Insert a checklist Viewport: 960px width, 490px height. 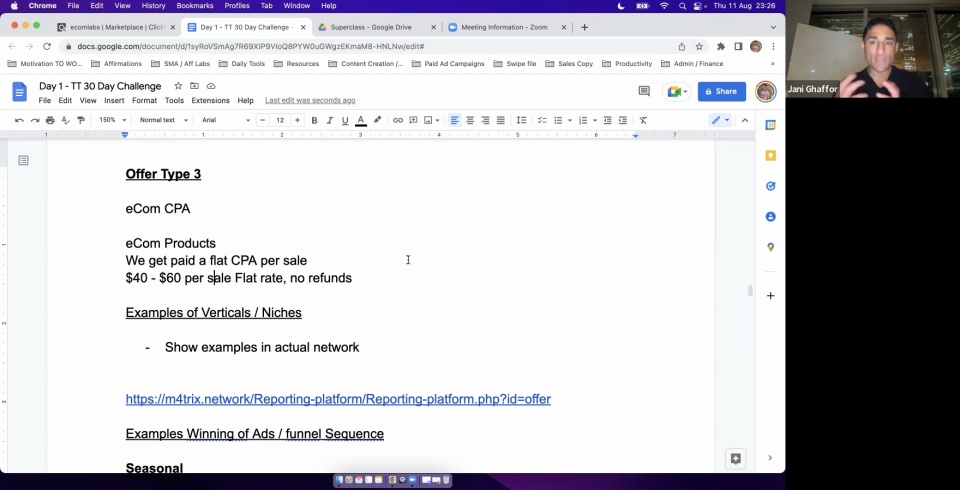click(x=542, y=120)
